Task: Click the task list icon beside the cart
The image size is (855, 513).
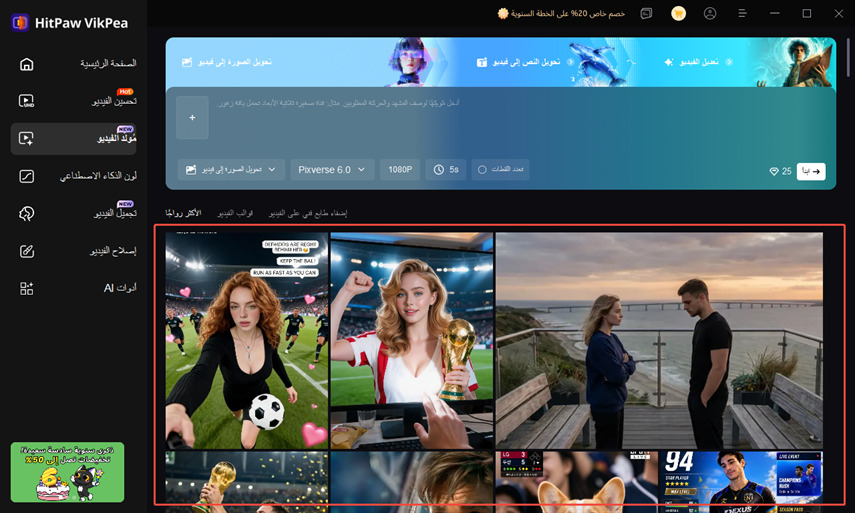Action: [x=646, y=14]
